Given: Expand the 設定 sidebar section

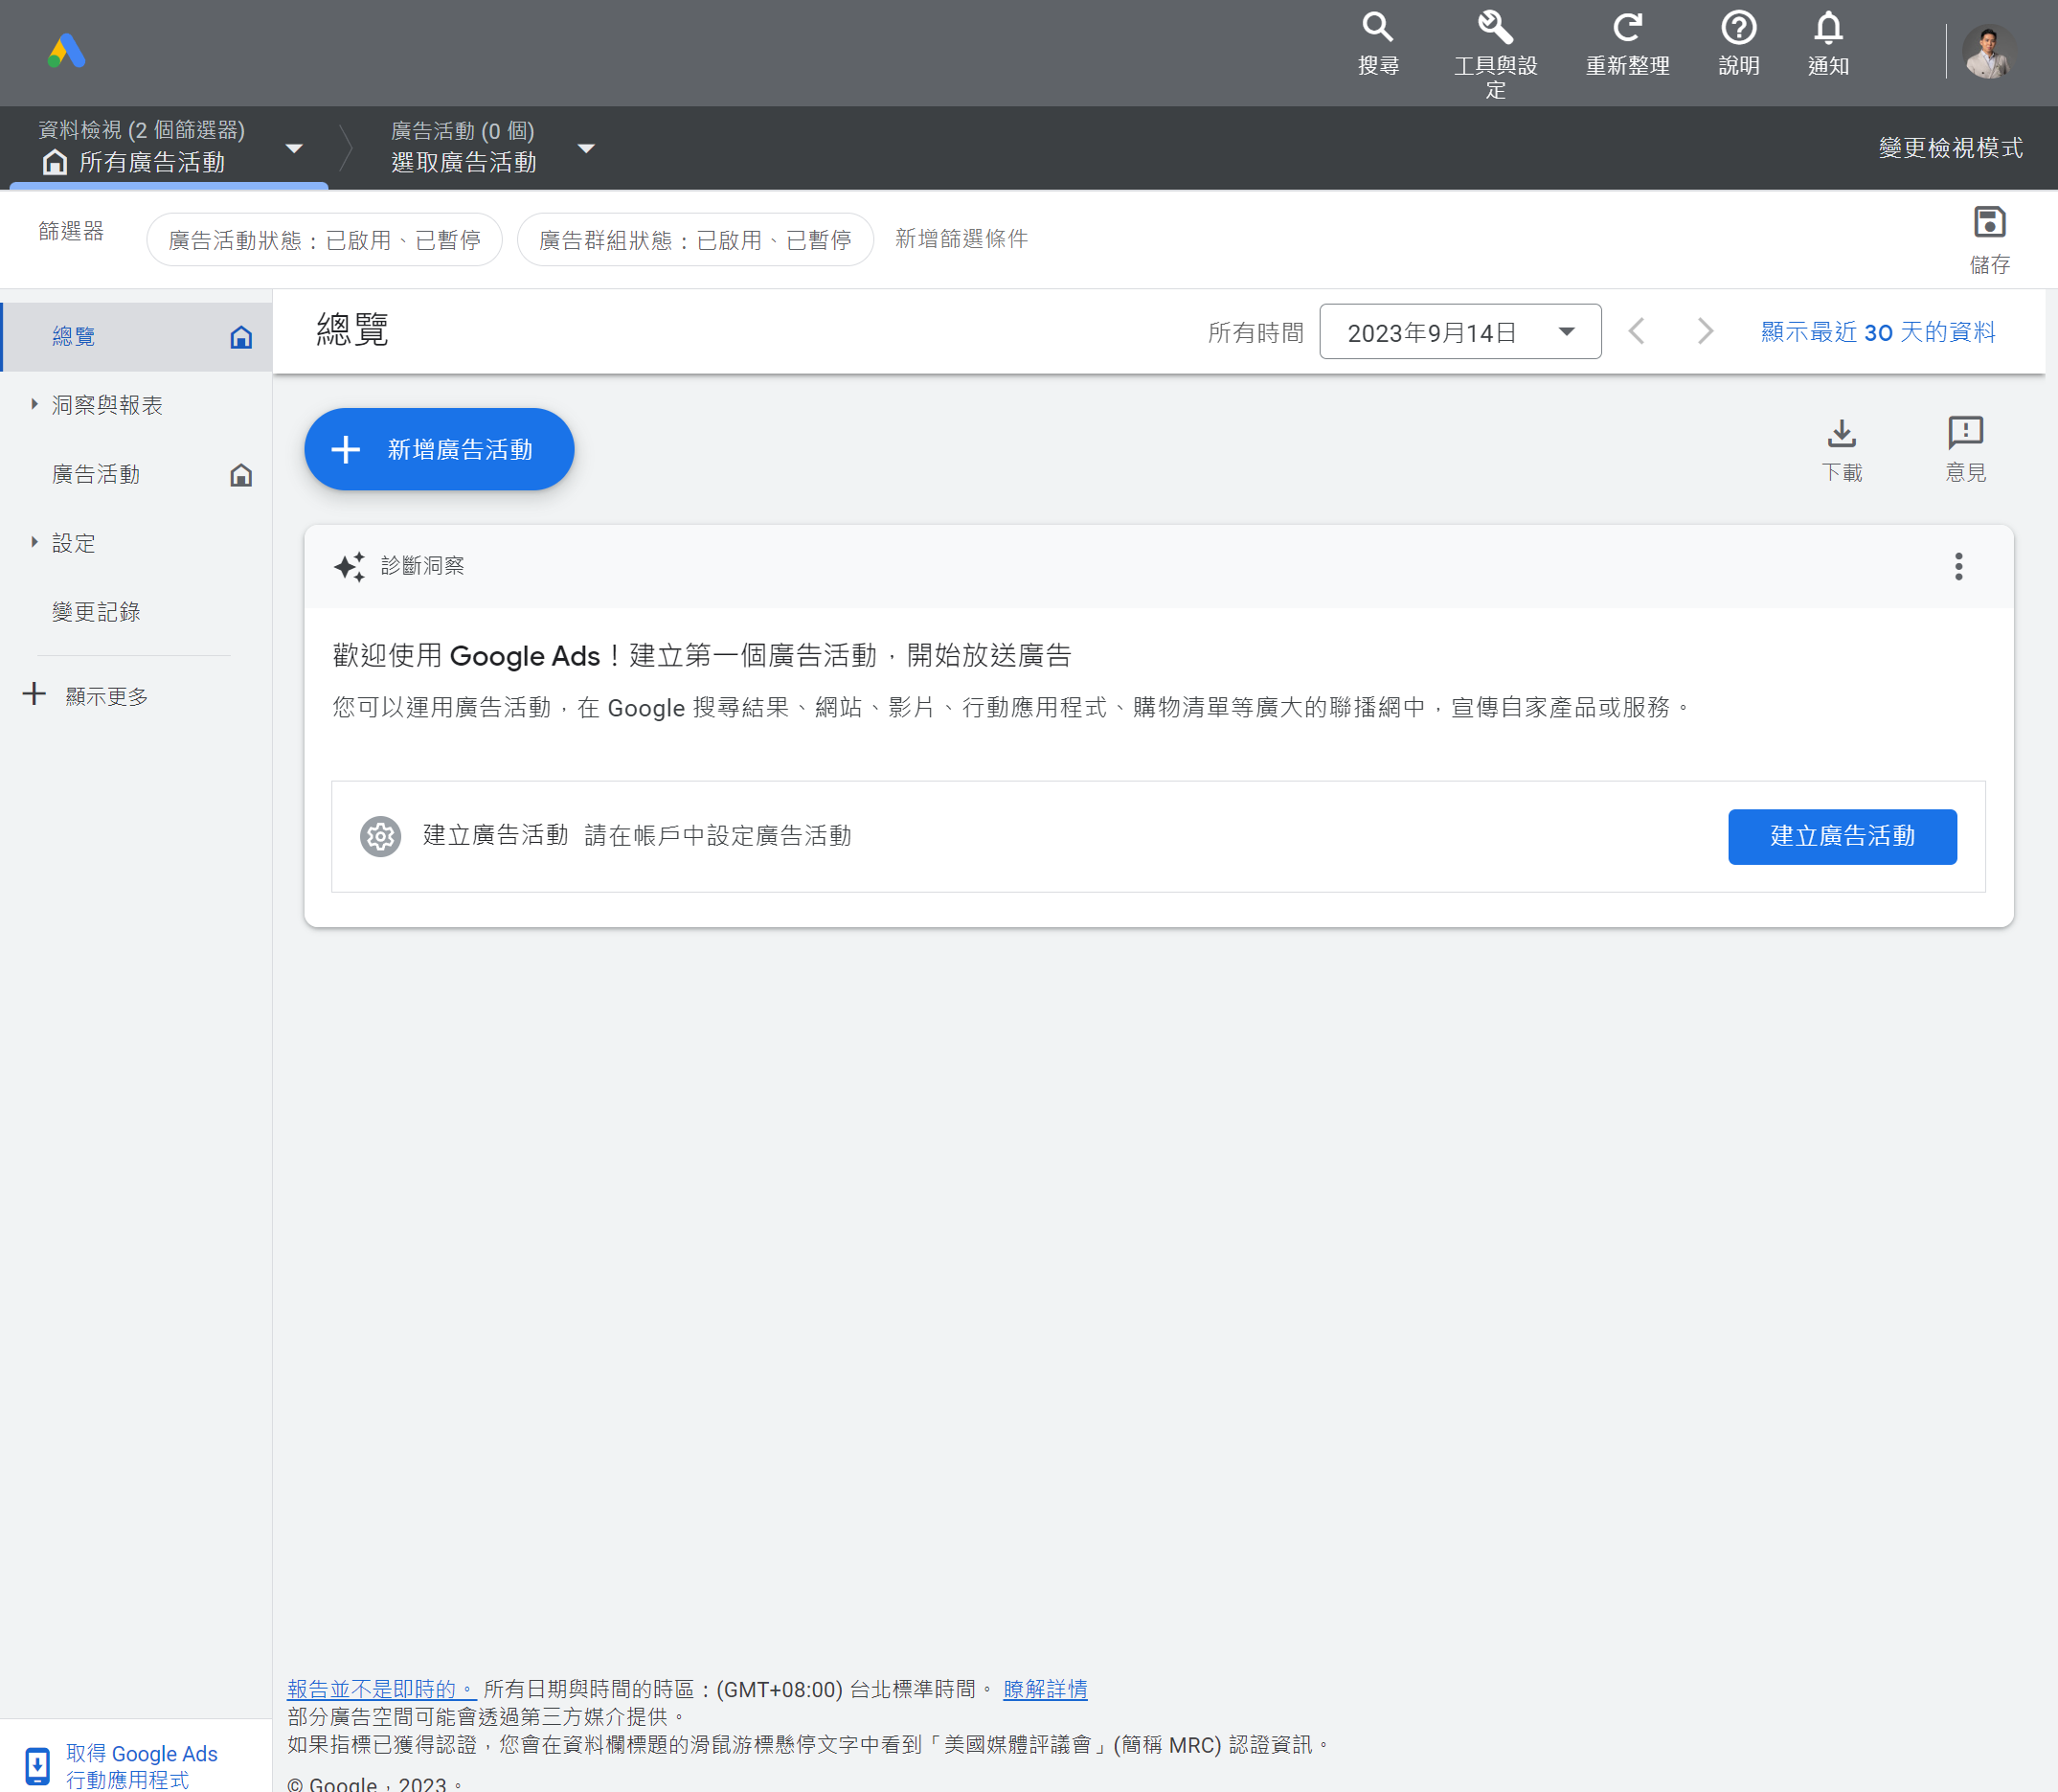Looking at the screenshot, I should [x=73, y=543].
